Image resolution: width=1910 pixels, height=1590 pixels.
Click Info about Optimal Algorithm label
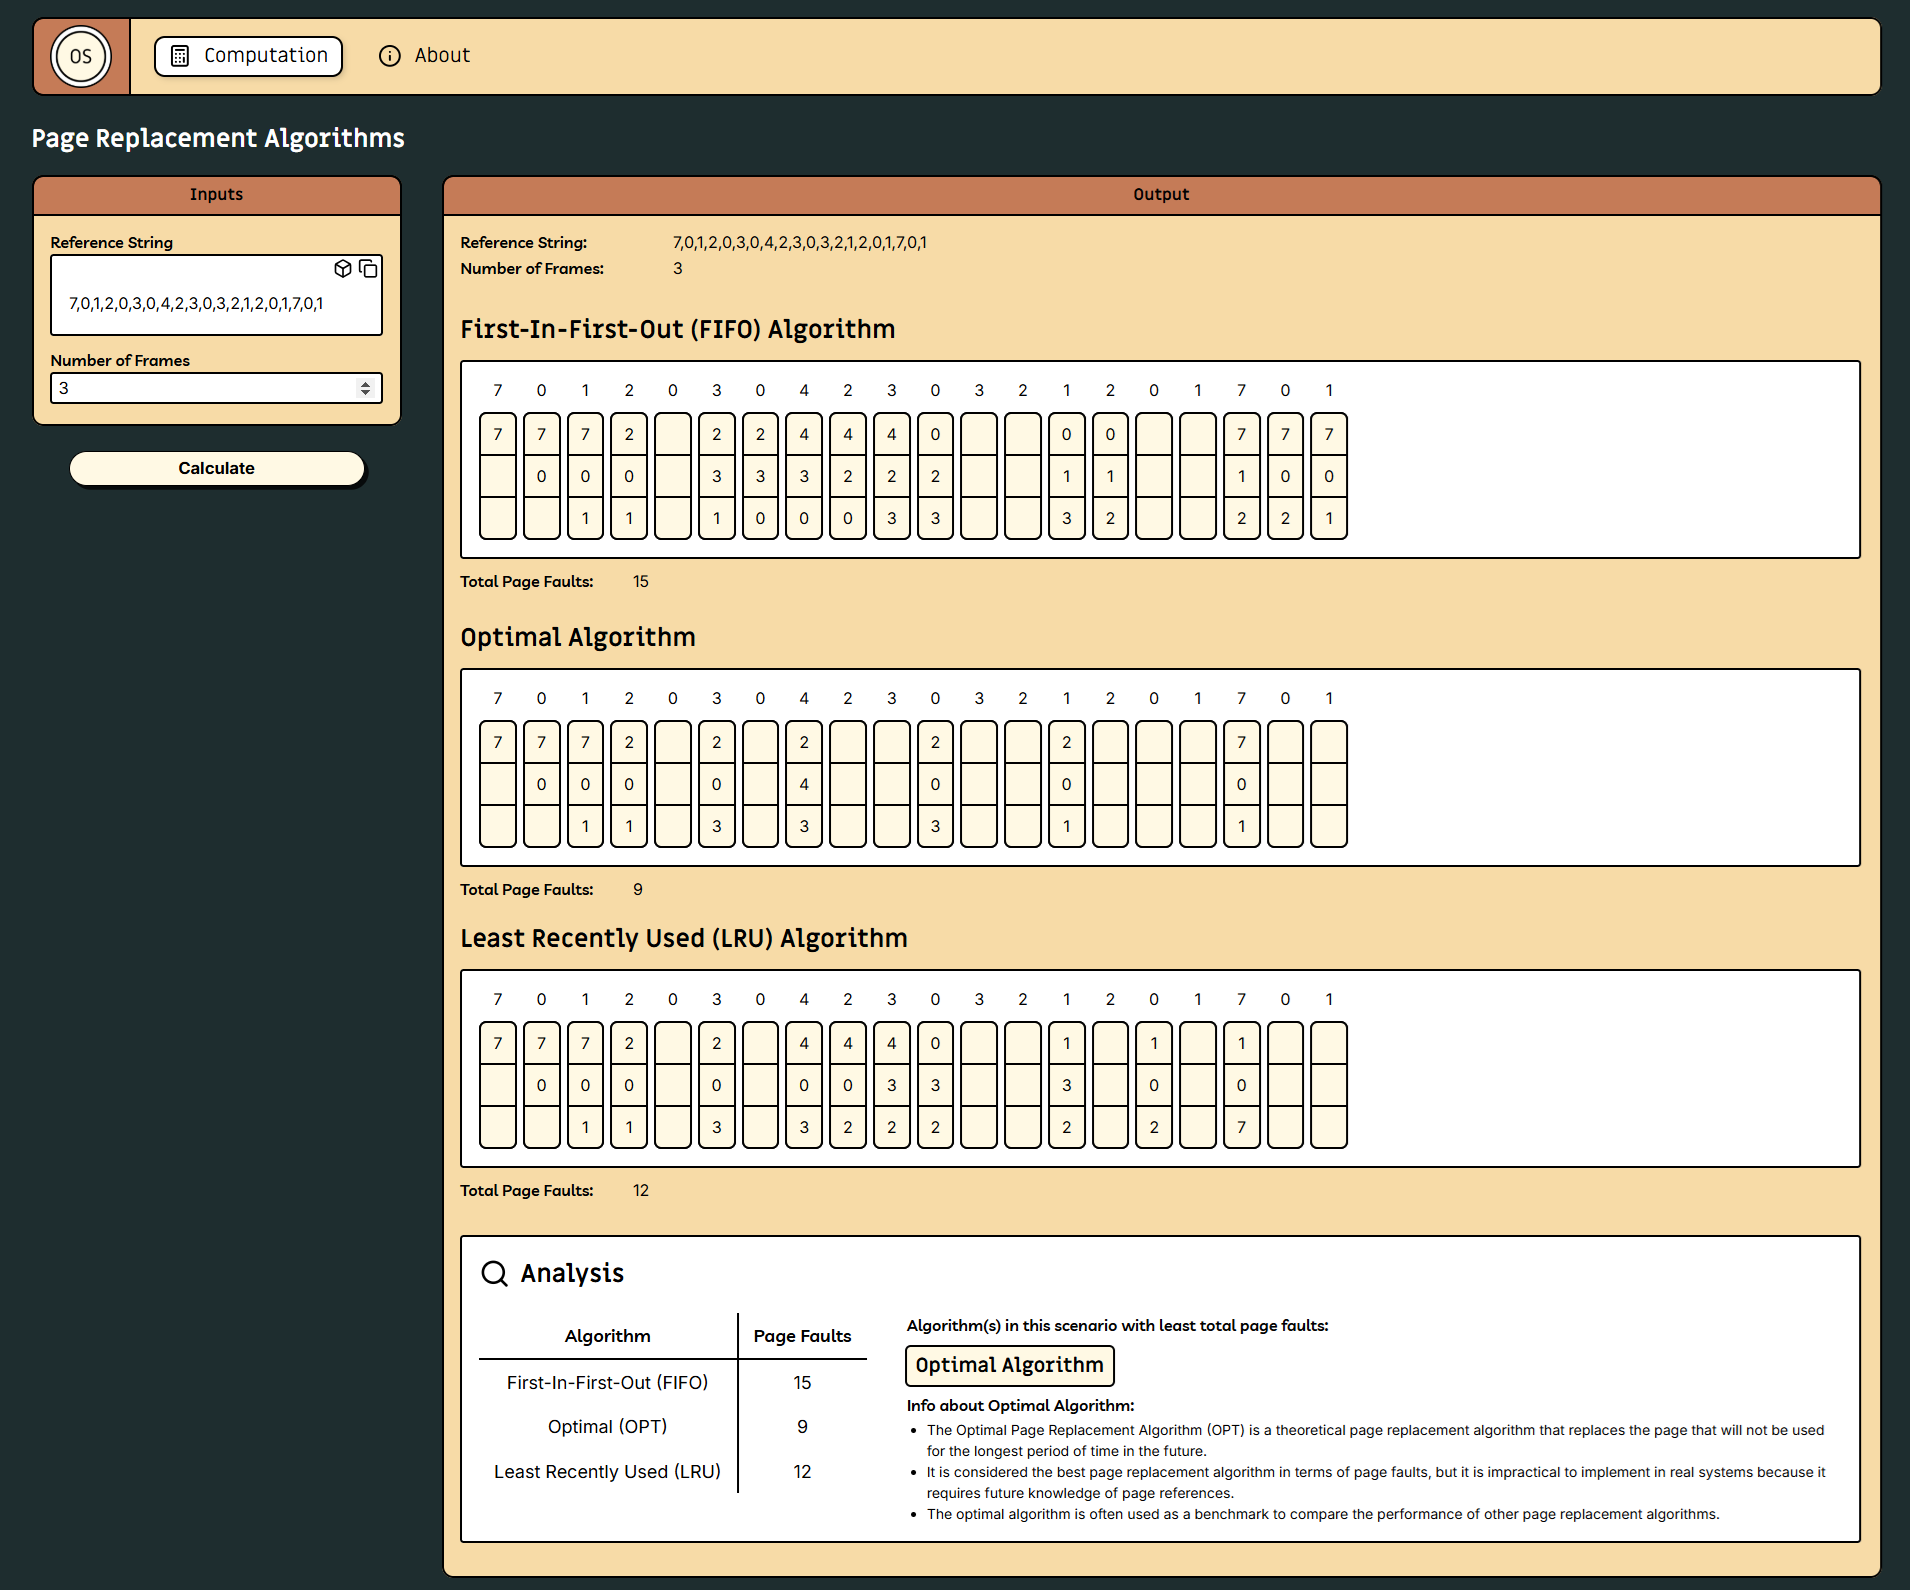1020,1405
